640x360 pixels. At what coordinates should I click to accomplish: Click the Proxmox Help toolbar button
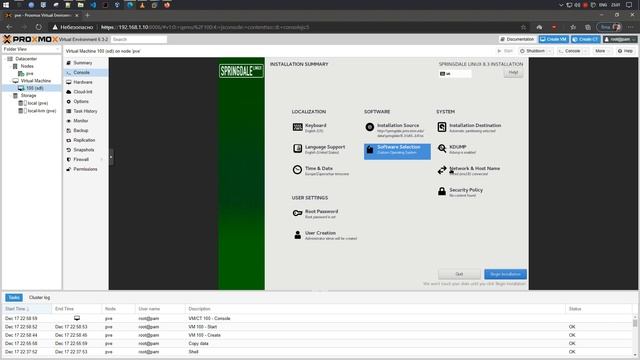pyautogui.click(x=625, y=51)
